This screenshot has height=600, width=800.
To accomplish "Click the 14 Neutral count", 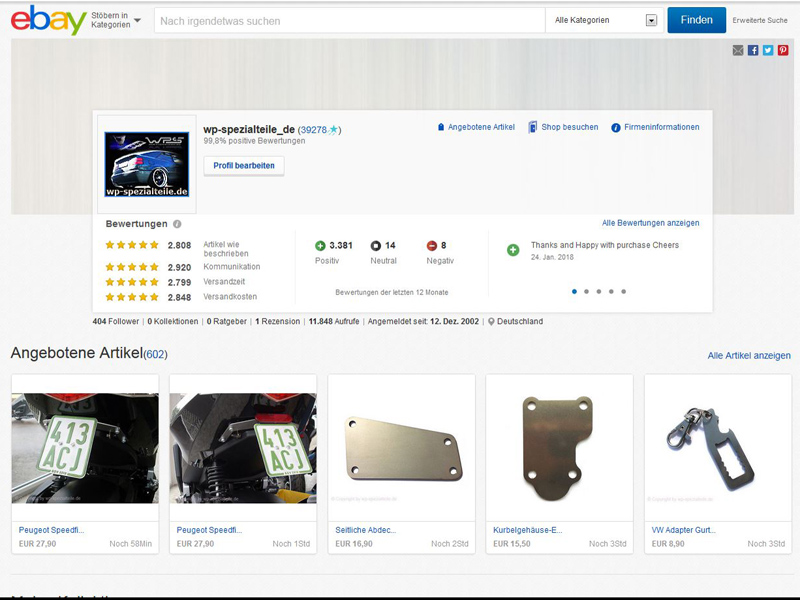I will tap(390, 246).
